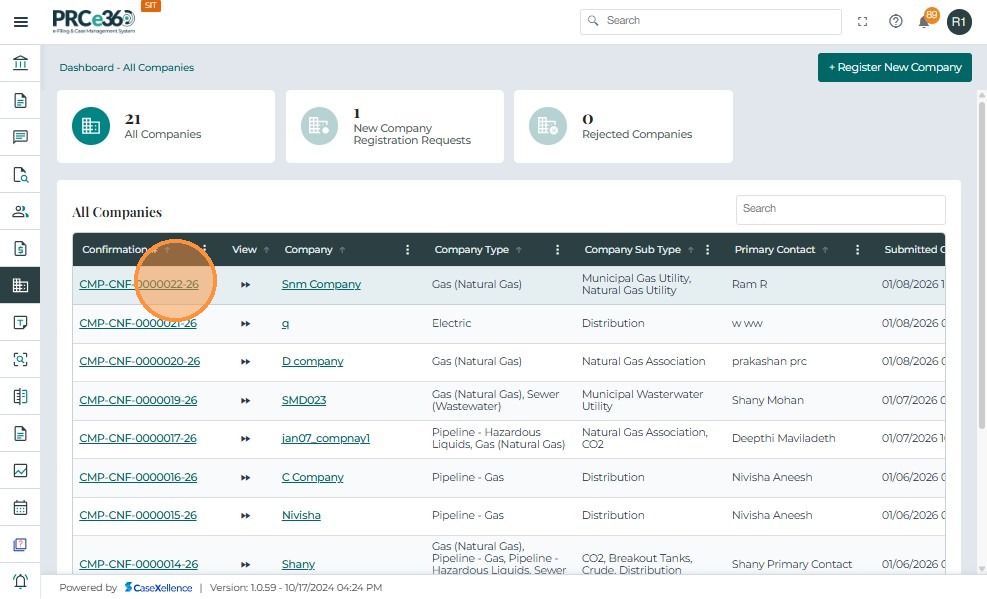
Task: Open the hamburger navigation menu
Action: [x=20, y=21]
